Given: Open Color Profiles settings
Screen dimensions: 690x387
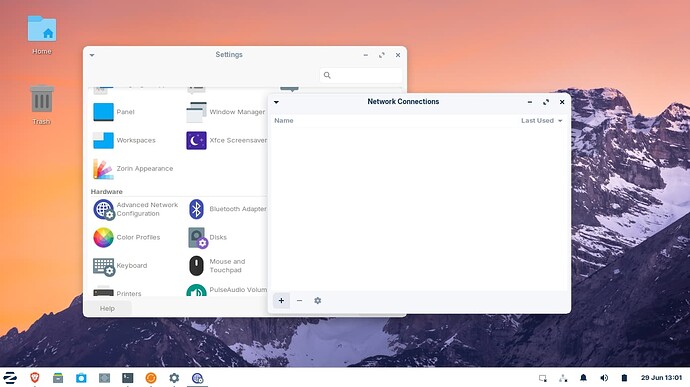Looking at the screenshot, I should [x=127, y=237].
